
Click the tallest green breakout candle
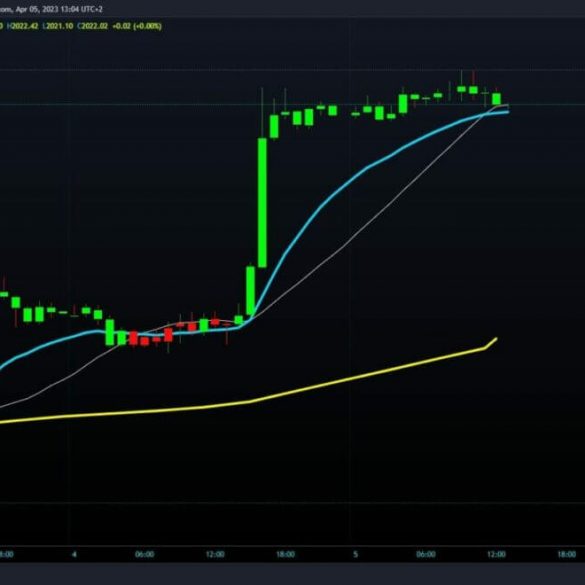[x=262, y=203]
